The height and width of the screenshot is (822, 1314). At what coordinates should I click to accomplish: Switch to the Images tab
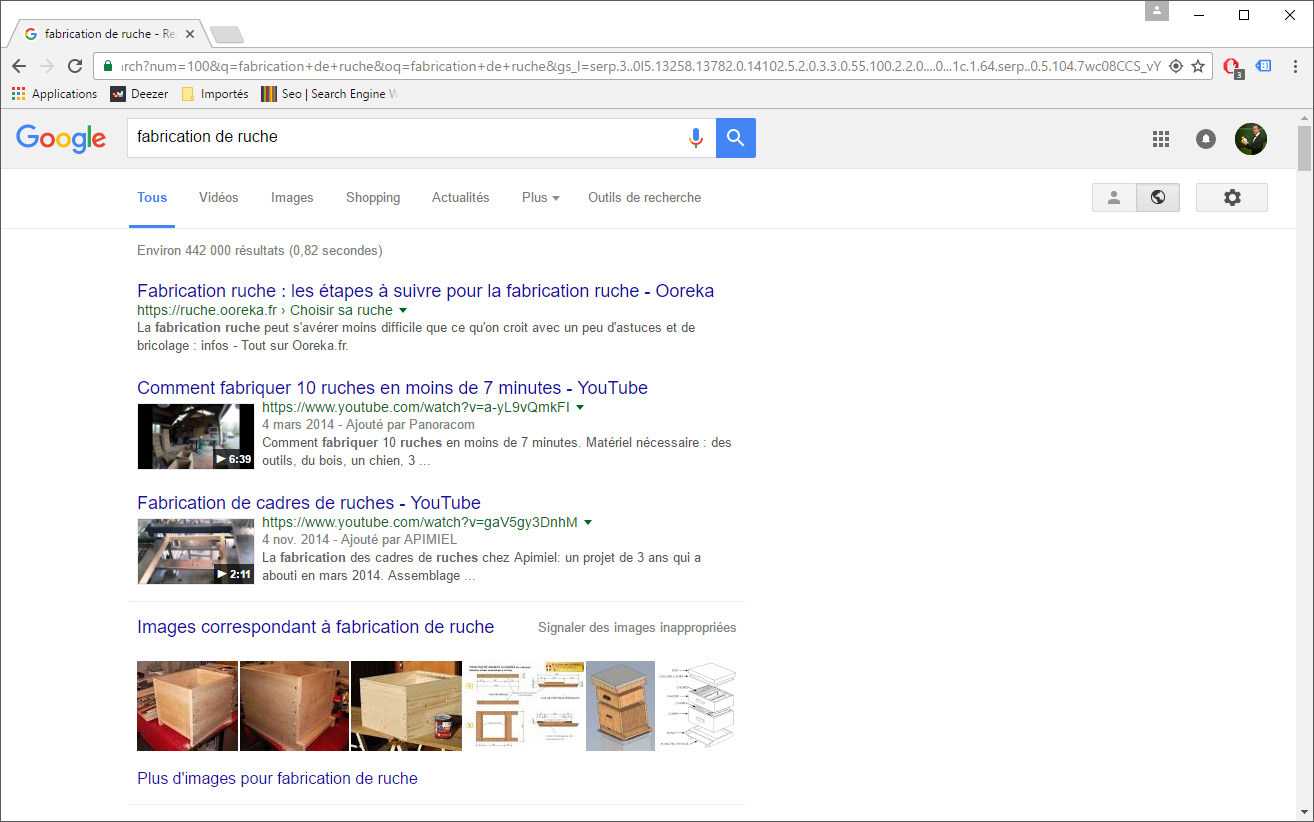point(292,197)
